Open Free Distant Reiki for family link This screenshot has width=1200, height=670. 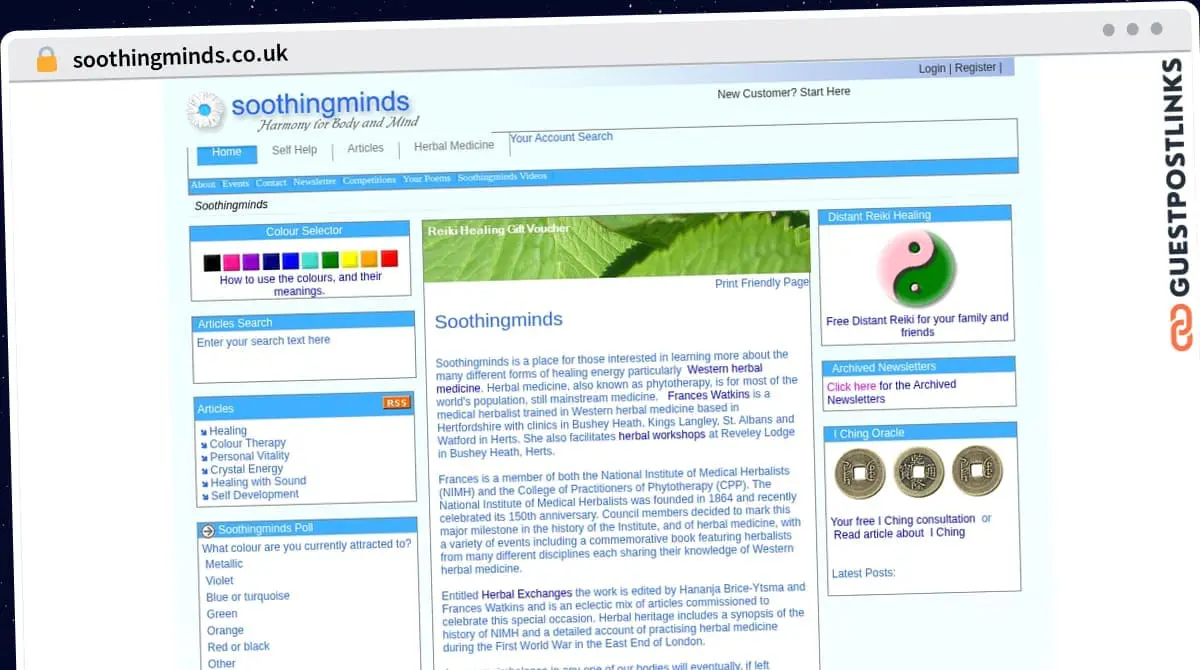point(917,325)
